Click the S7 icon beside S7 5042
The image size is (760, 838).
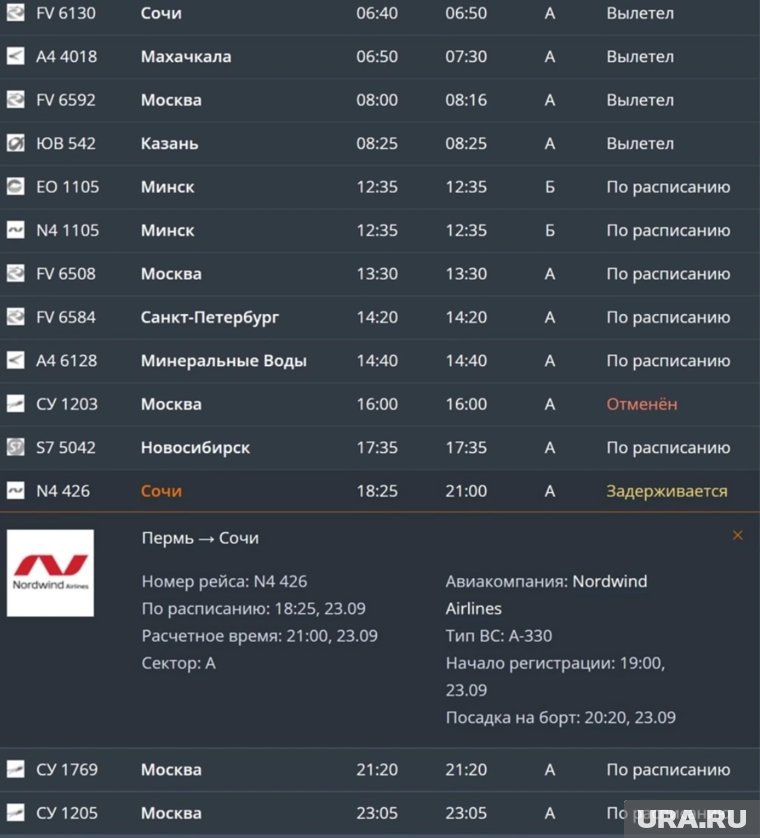(15, 447)
